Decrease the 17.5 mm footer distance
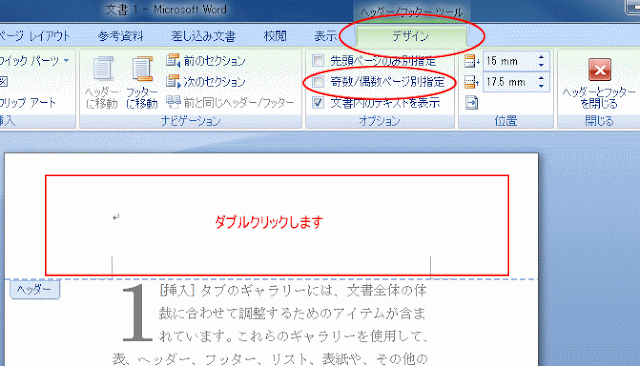The height and width of the screenshot is (366, 640). click(541, 86)
